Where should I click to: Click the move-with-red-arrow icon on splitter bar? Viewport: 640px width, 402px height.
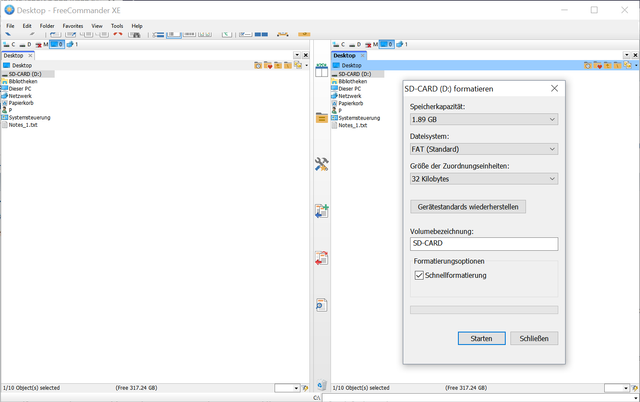pyautogui.click(x=322, y=258)
